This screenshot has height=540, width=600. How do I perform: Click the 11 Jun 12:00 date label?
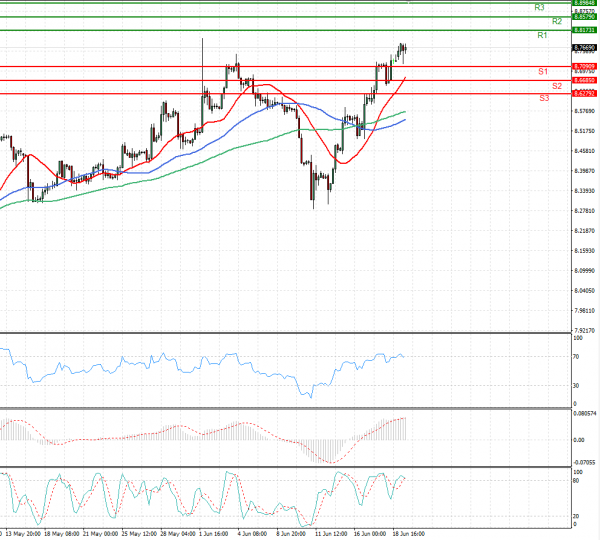(331, 533)
